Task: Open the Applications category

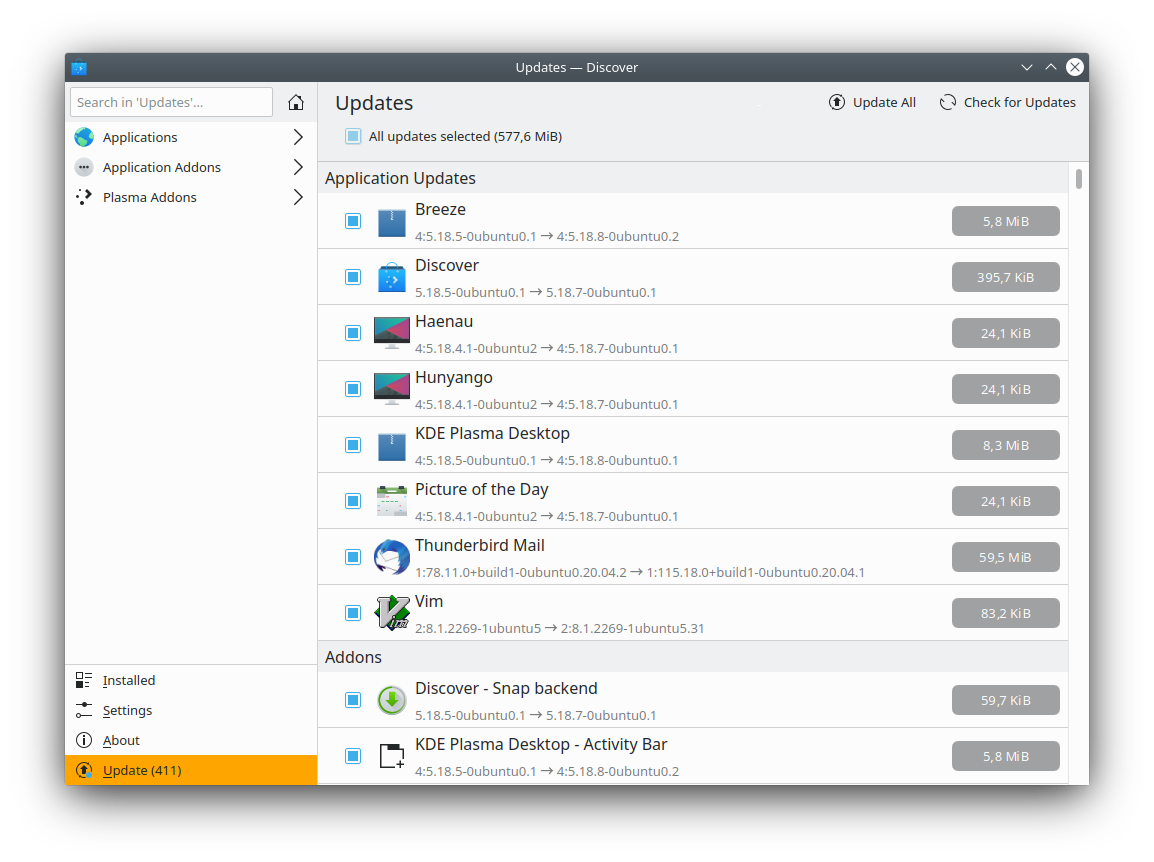Action: click(x=191, y=137)
